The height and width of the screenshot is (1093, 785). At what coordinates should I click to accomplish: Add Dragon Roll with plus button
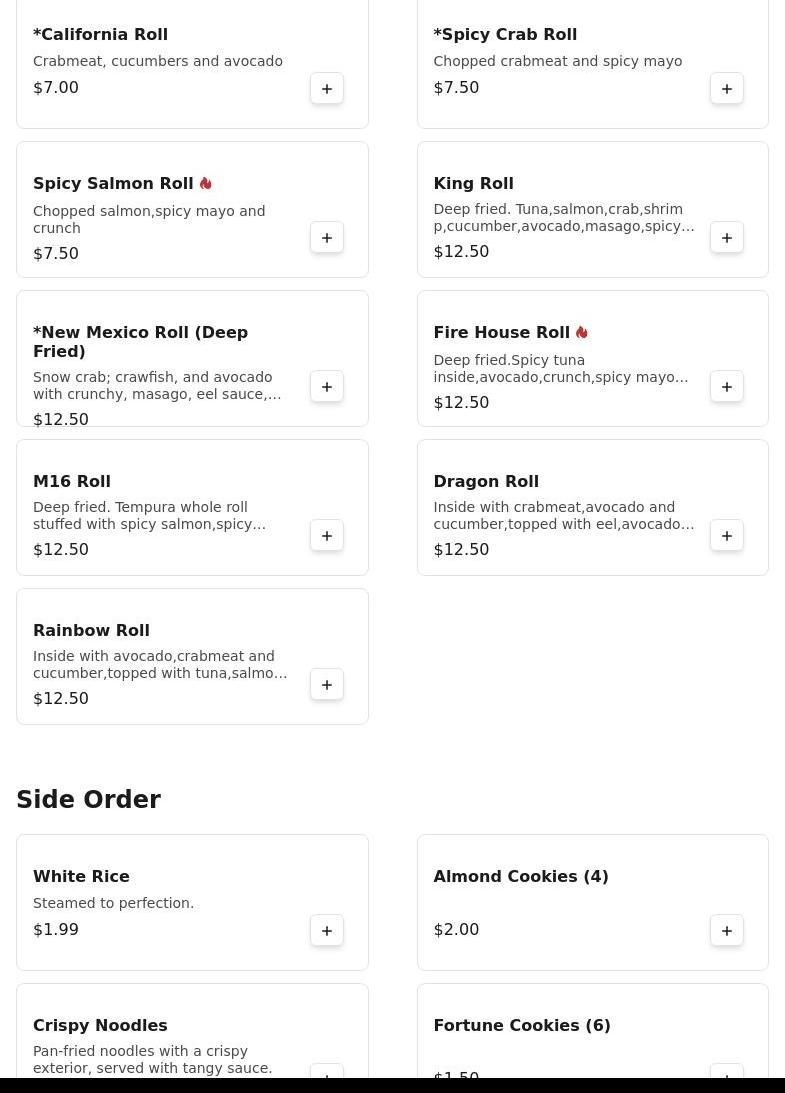(x=727, y=536)
